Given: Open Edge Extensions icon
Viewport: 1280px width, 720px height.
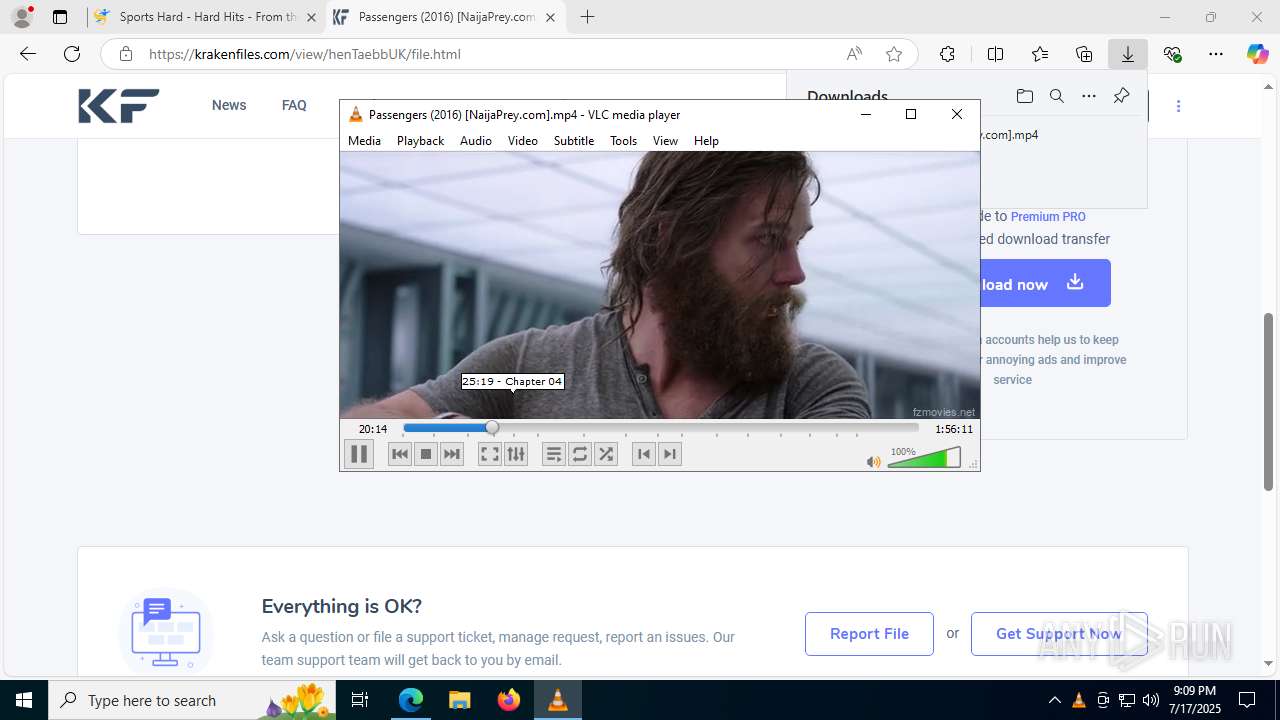Looking at the screenshot, I should (947, 54).
